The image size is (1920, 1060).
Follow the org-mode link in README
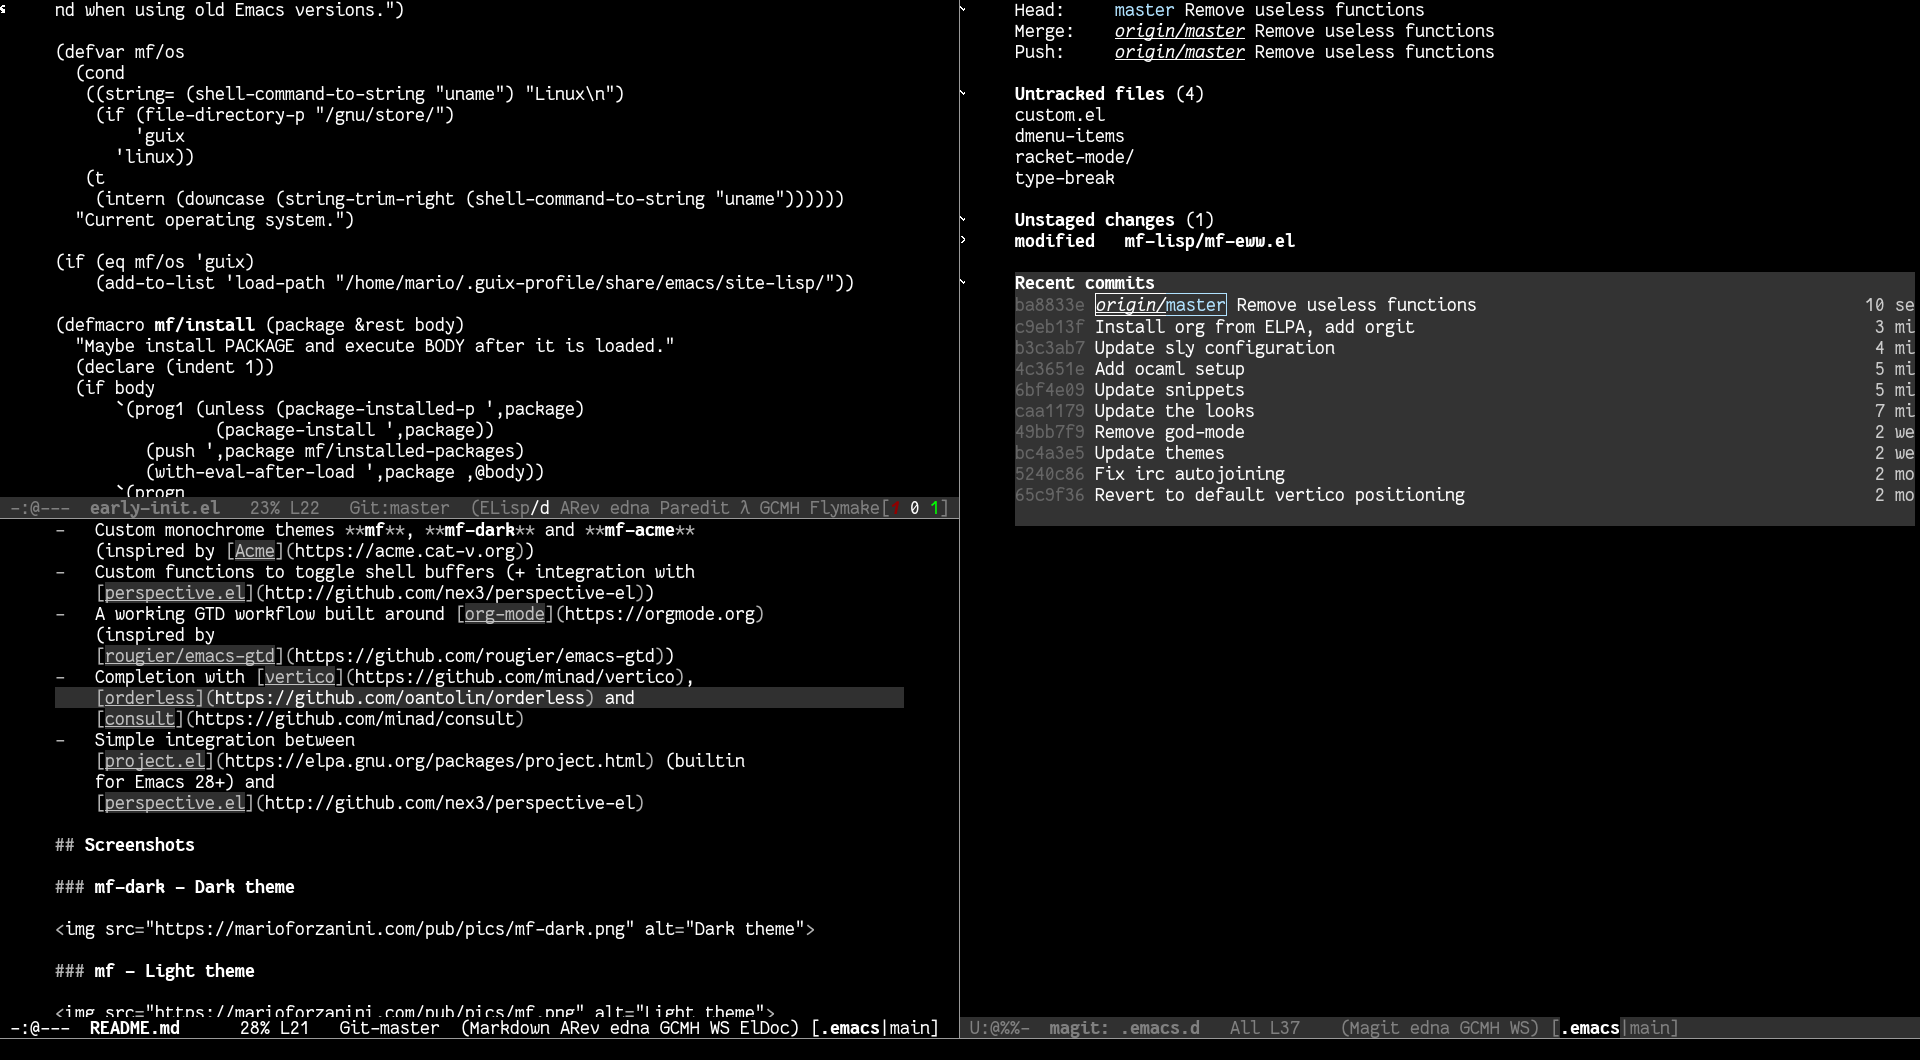(x=505, y=614)
